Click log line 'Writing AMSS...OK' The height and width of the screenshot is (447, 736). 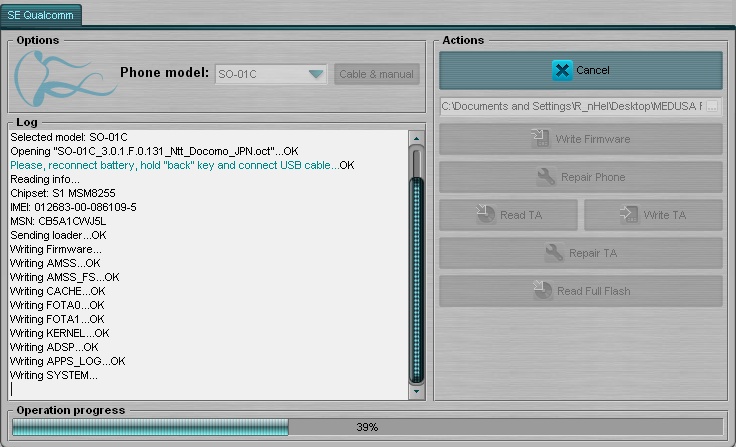(55, 263)
